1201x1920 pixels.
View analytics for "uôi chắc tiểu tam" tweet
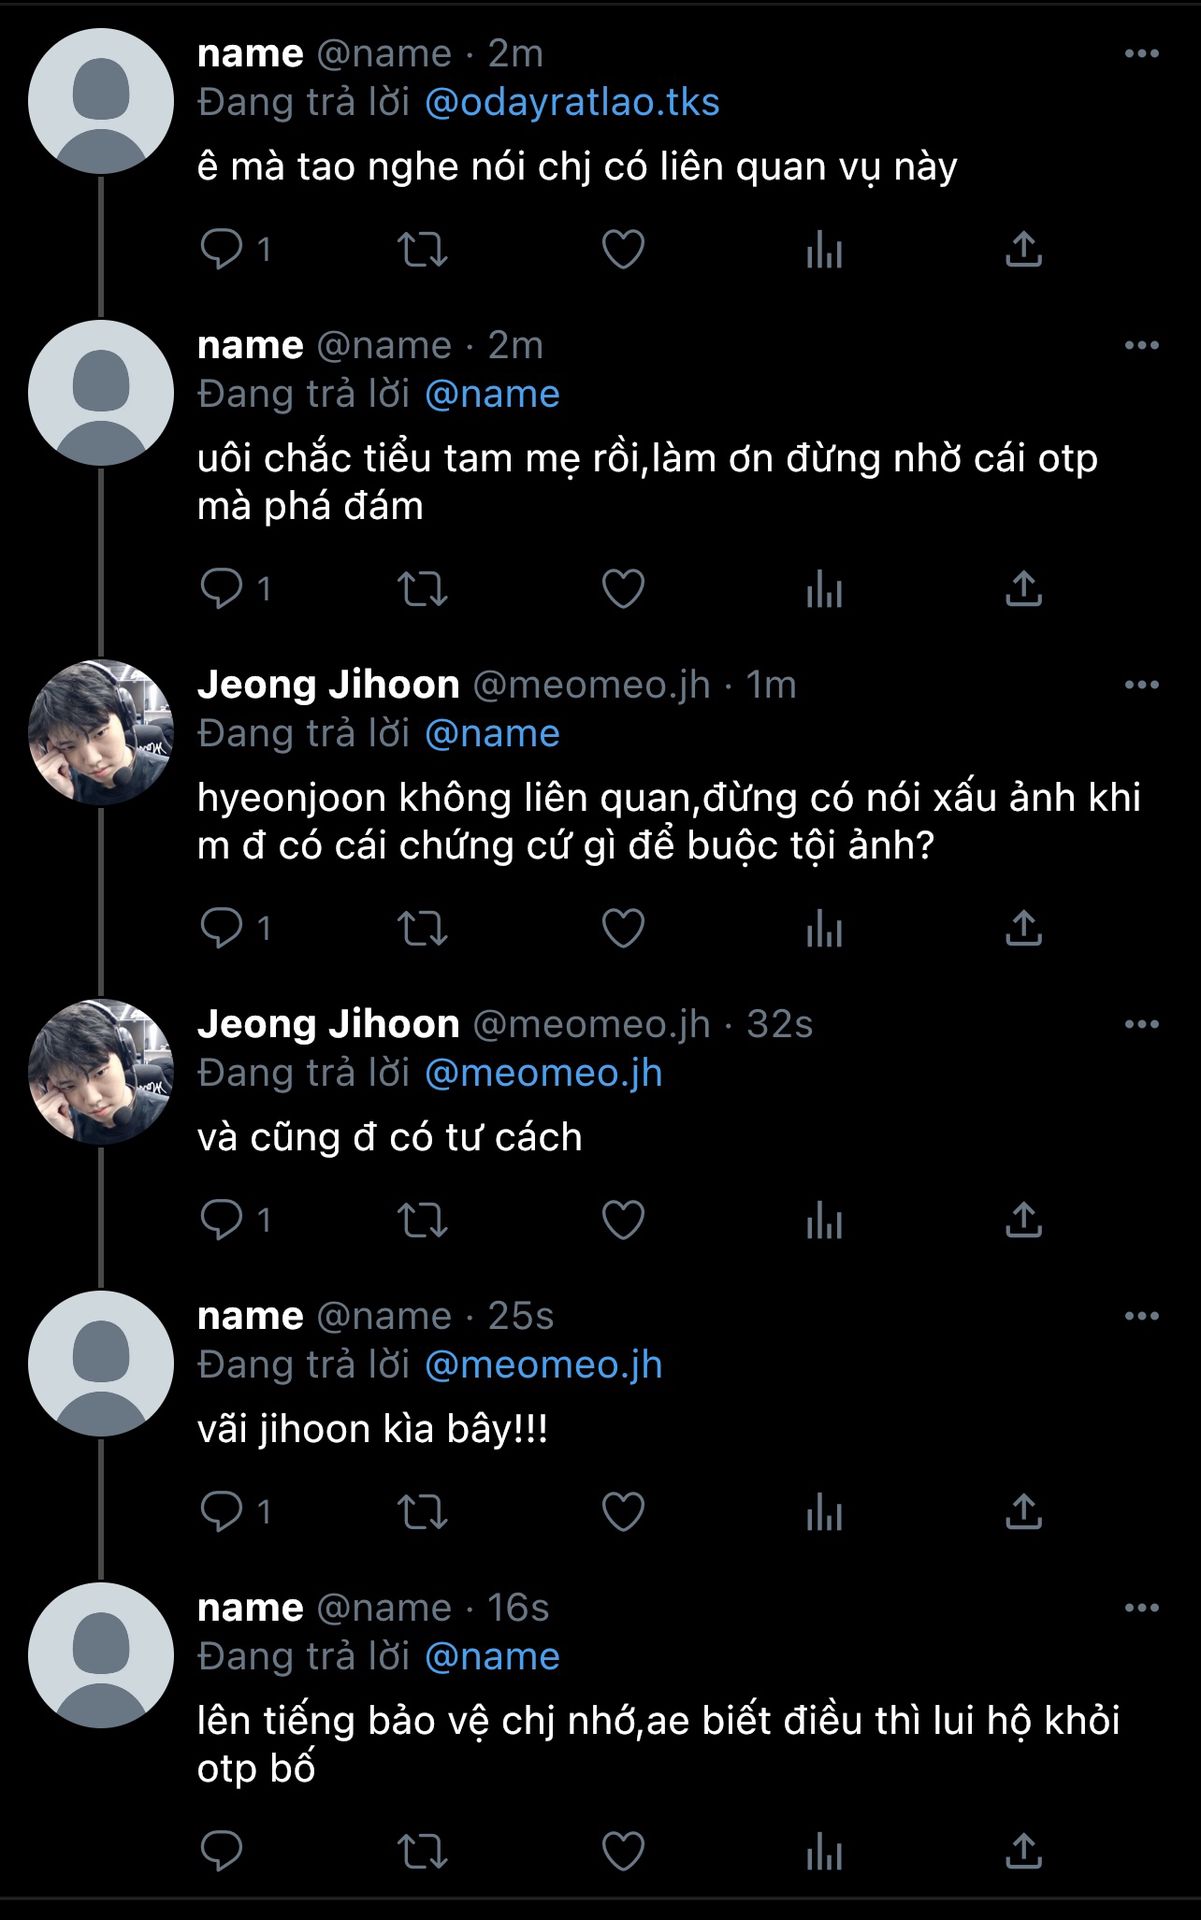pyautogui.click(x=824, y=588)
